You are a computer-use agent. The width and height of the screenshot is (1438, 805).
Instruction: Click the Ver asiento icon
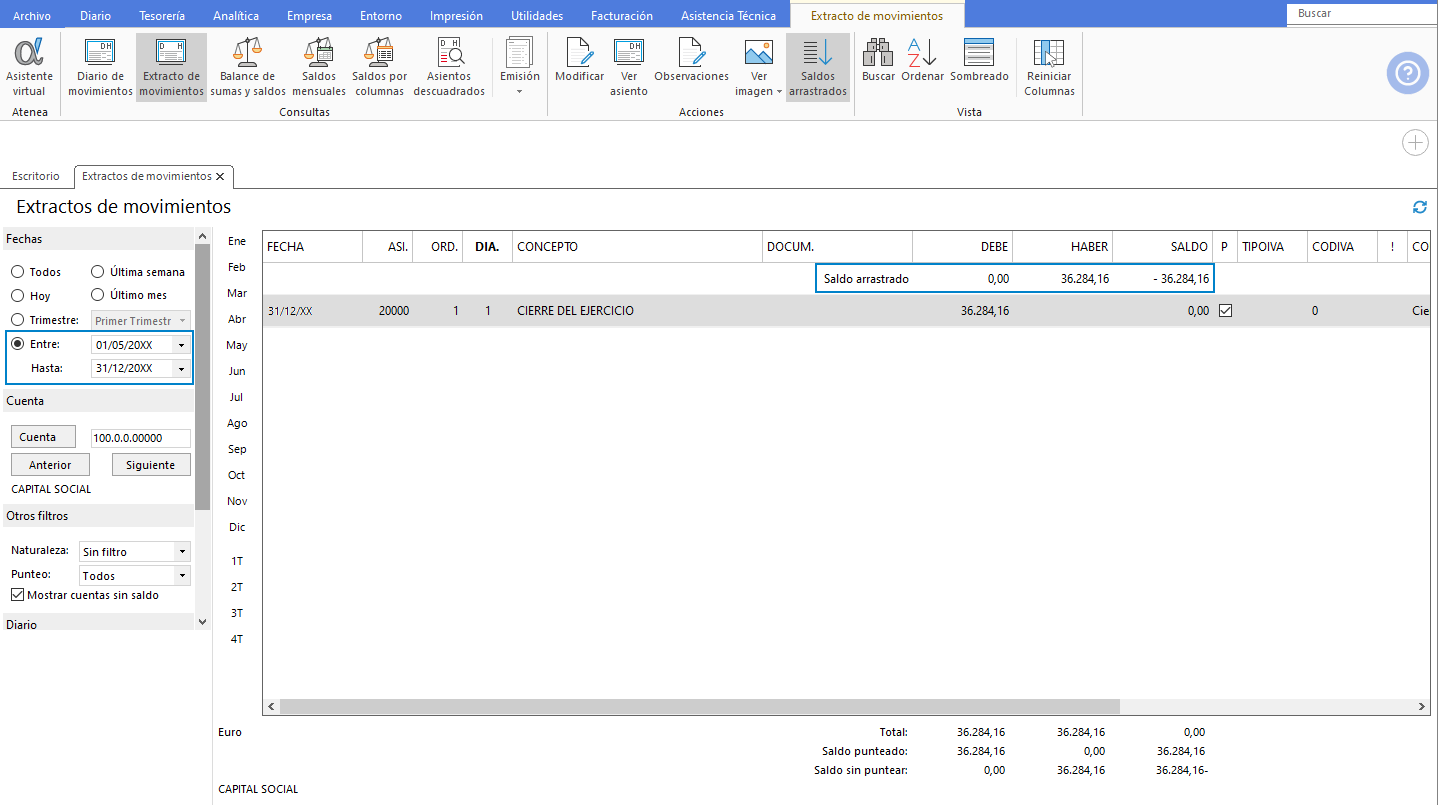(x=629, y=68)
